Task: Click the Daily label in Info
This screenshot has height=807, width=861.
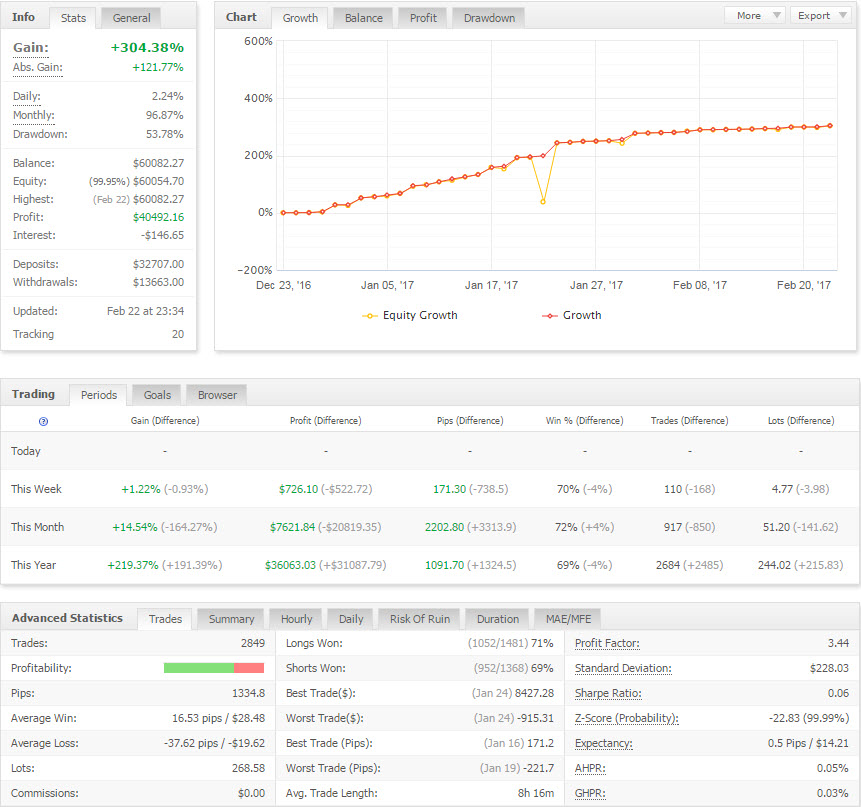Action: click(x=26, y=96)
